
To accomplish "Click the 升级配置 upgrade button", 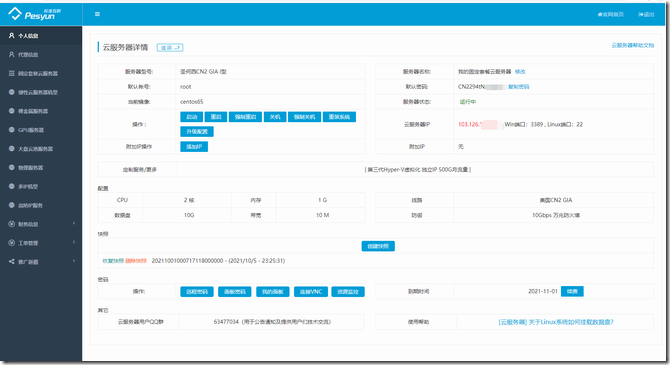I will tap(197, 131).
